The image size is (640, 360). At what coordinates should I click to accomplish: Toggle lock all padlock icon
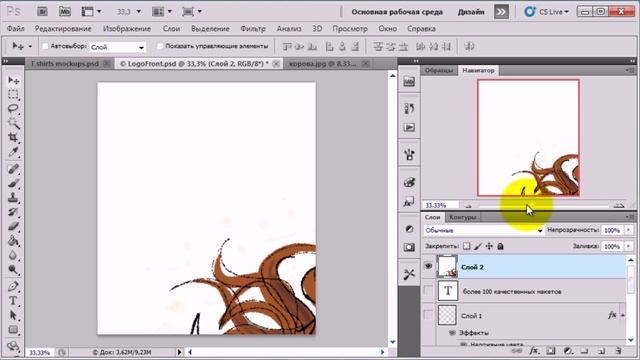(500, 246)
